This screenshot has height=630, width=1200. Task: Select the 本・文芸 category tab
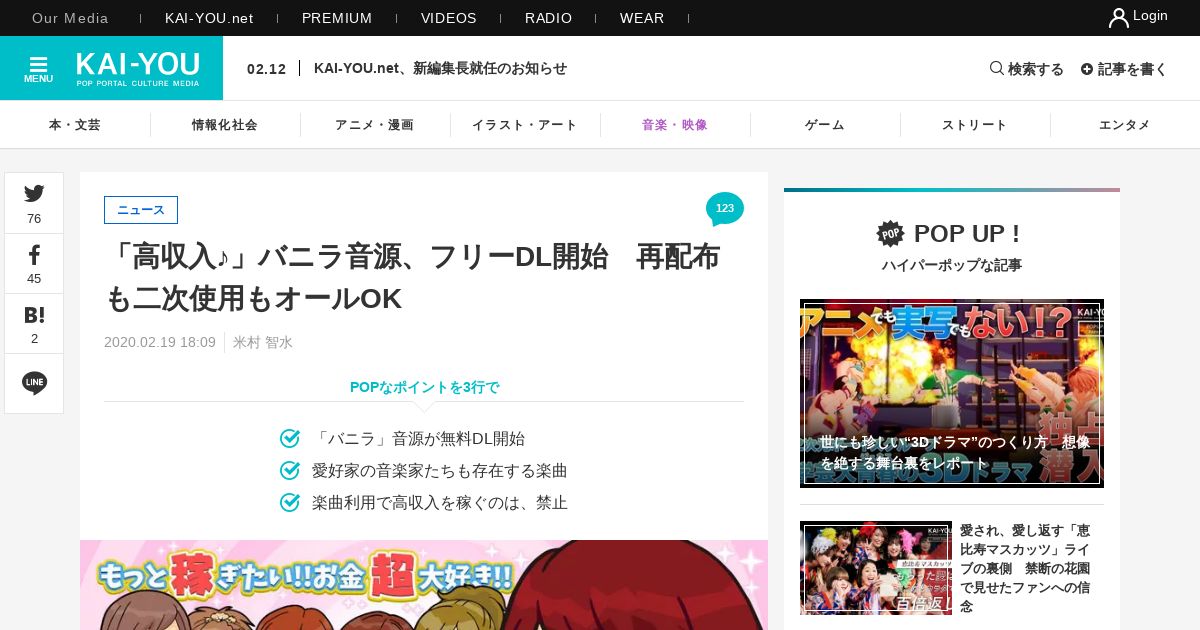click(x=75, y=125)
